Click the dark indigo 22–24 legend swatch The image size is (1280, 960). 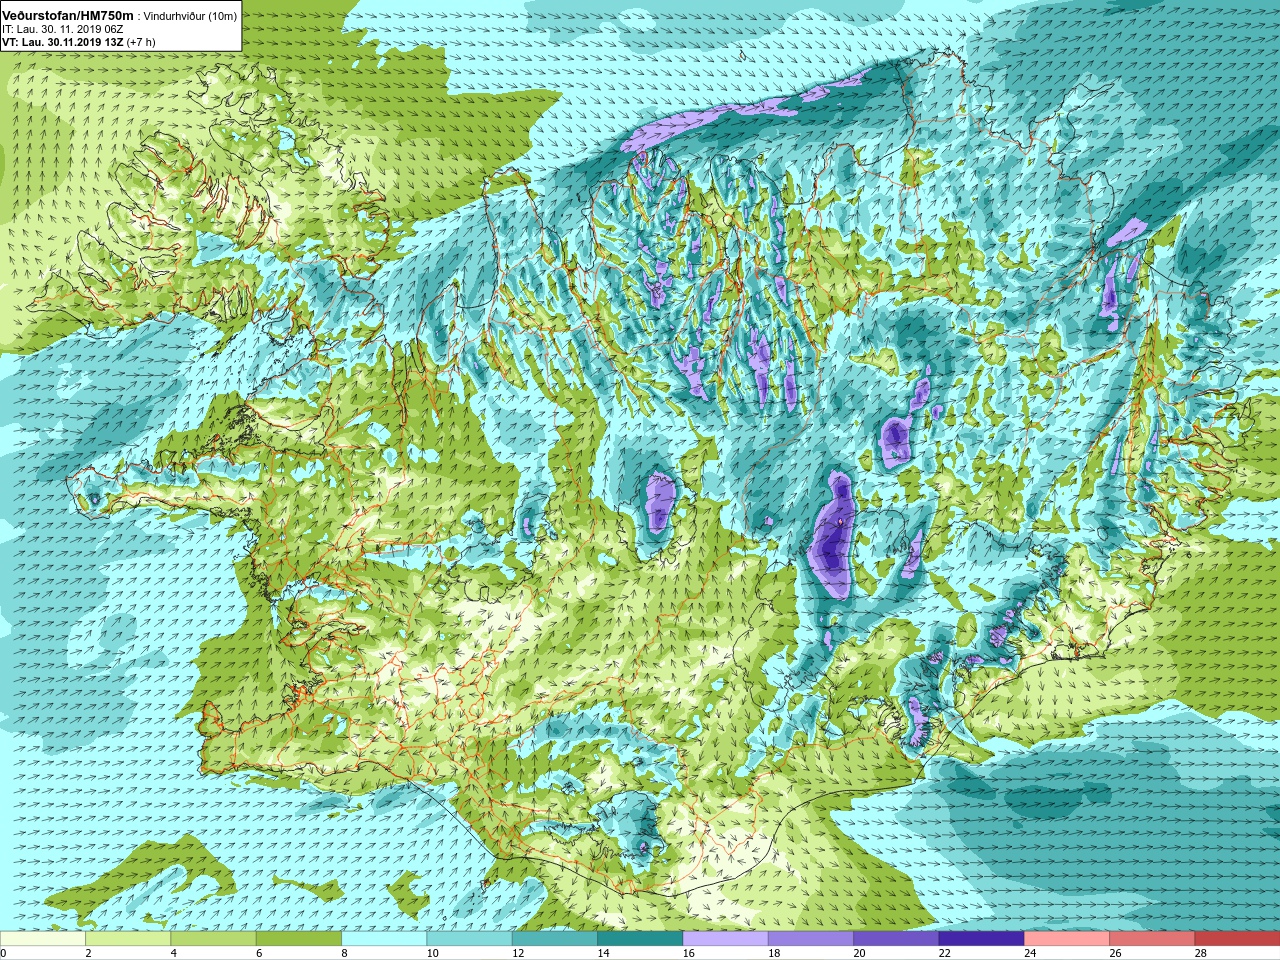(981, 939)
